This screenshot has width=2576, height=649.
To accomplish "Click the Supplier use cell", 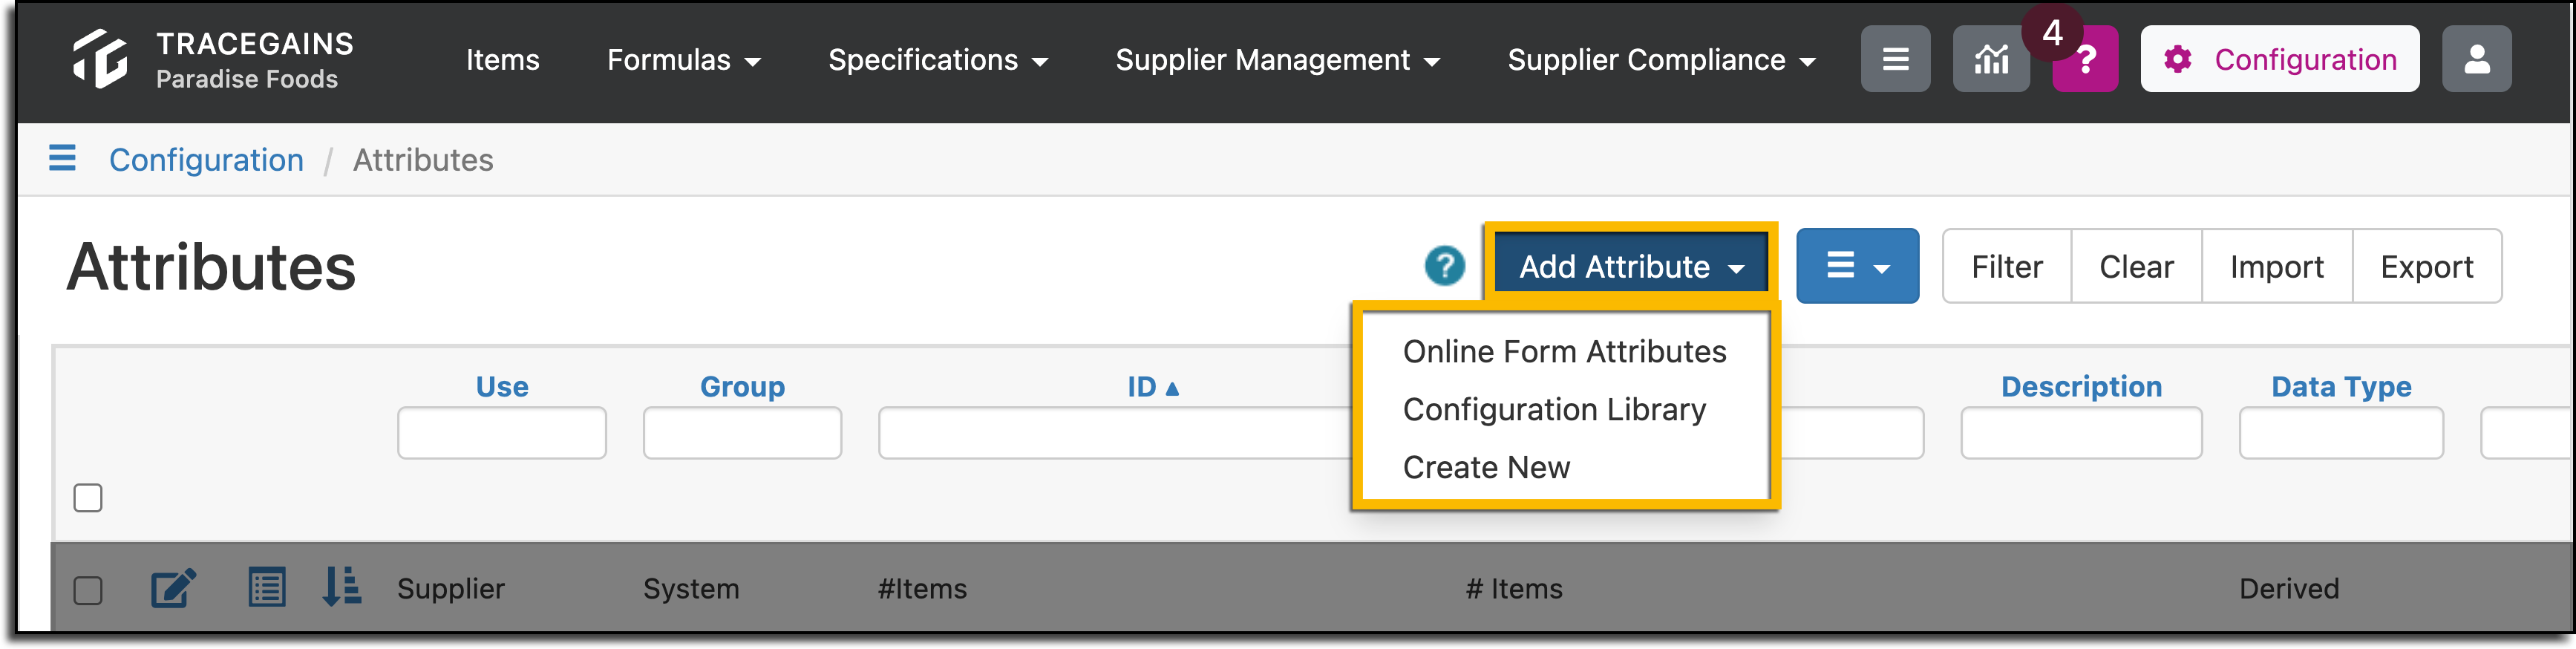I will coord(451,589).
